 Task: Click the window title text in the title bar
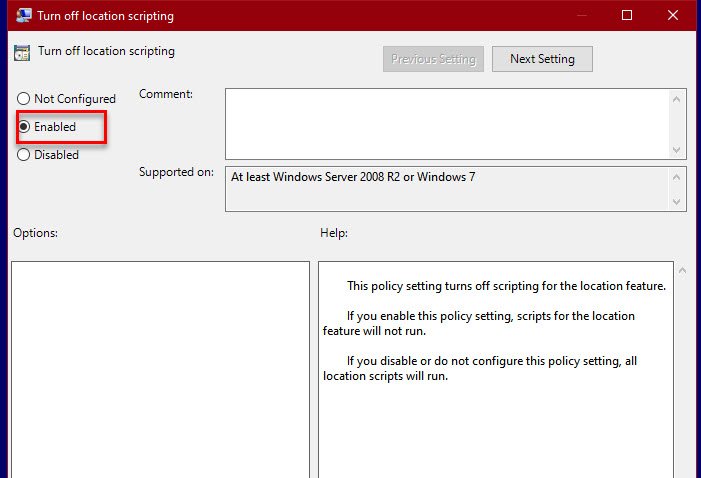coord(103,15)
